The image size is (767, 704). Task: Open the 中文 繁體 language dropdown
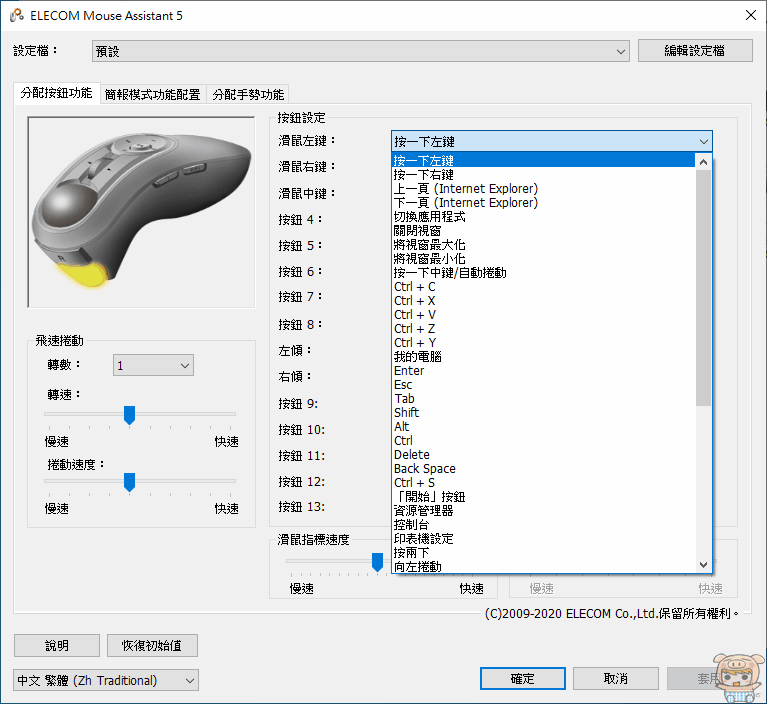point(106,681)
